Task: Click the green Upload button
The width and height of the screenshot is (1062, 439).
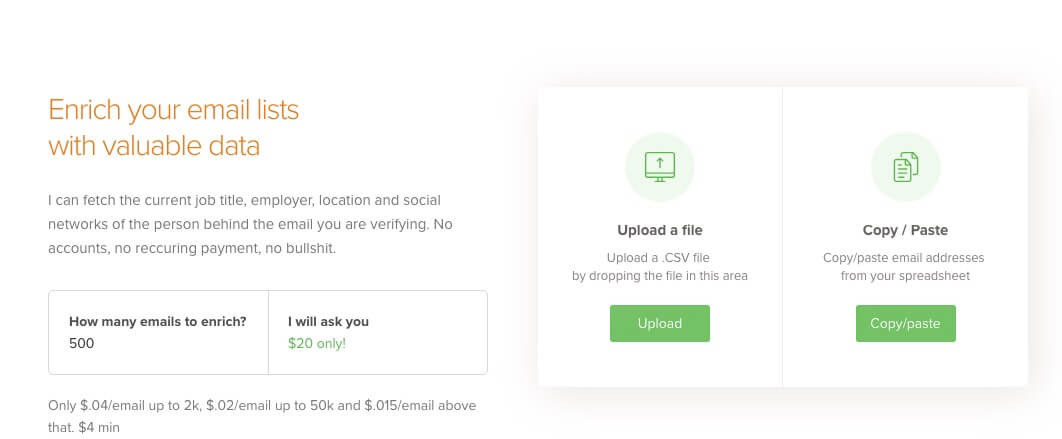Action: pos(660,323)
